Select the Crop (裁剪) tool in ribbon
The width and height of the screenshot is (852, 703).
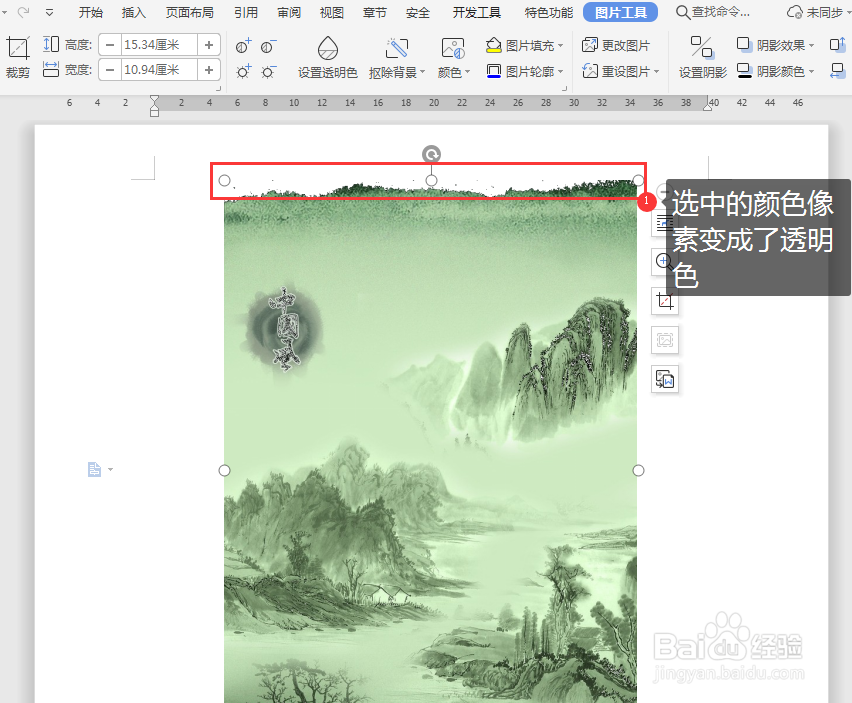(17, 58)
